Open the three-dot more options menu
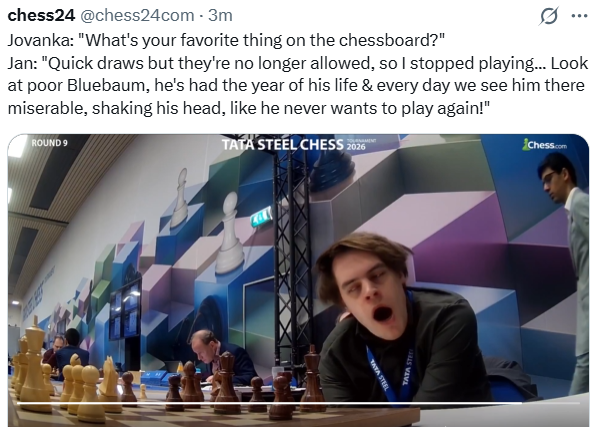The width and height of the screenshot is (591, 427). [579, 16]
